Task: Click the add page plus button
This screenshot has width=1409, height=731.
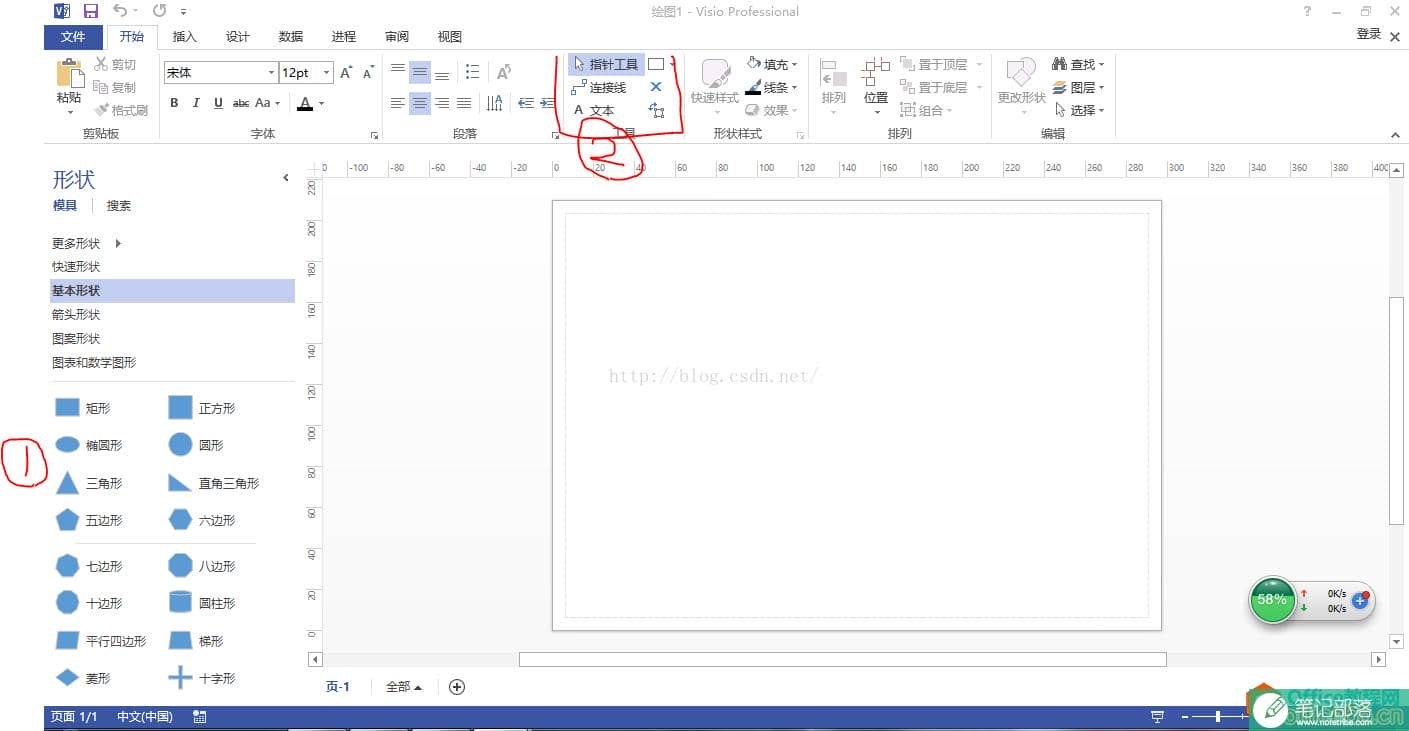Action: [457, 687]
